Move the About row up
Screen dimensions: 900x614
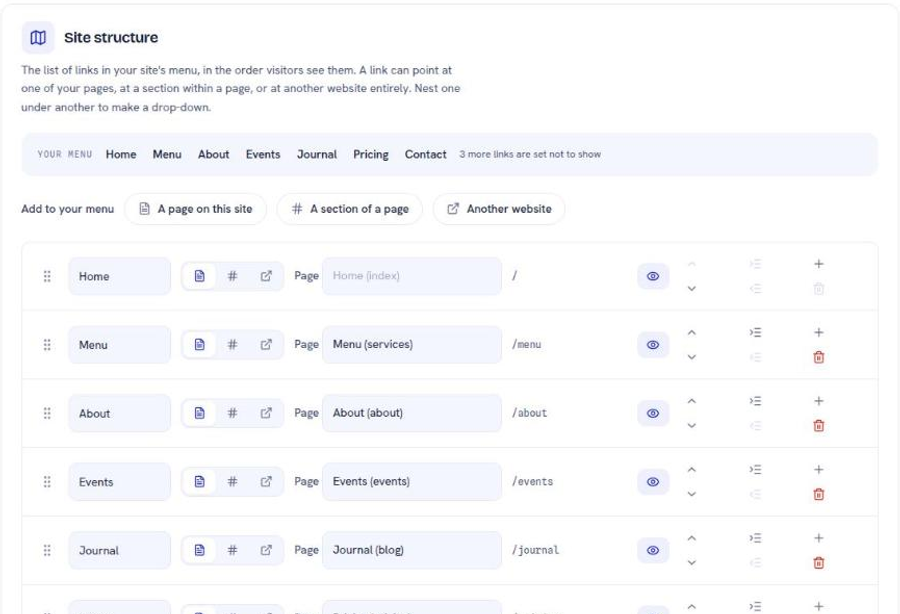(692, 401)
